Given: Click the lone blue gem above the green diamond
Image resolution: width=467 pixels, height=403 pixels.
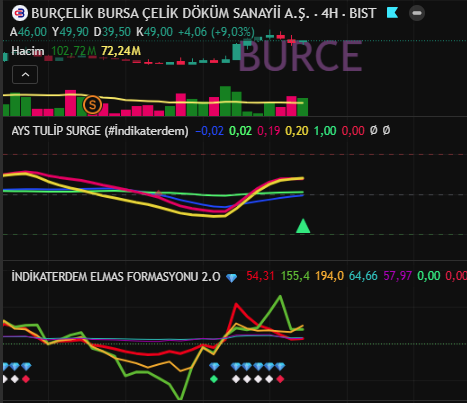Looking at the screenshot, I should pos(214,367).
